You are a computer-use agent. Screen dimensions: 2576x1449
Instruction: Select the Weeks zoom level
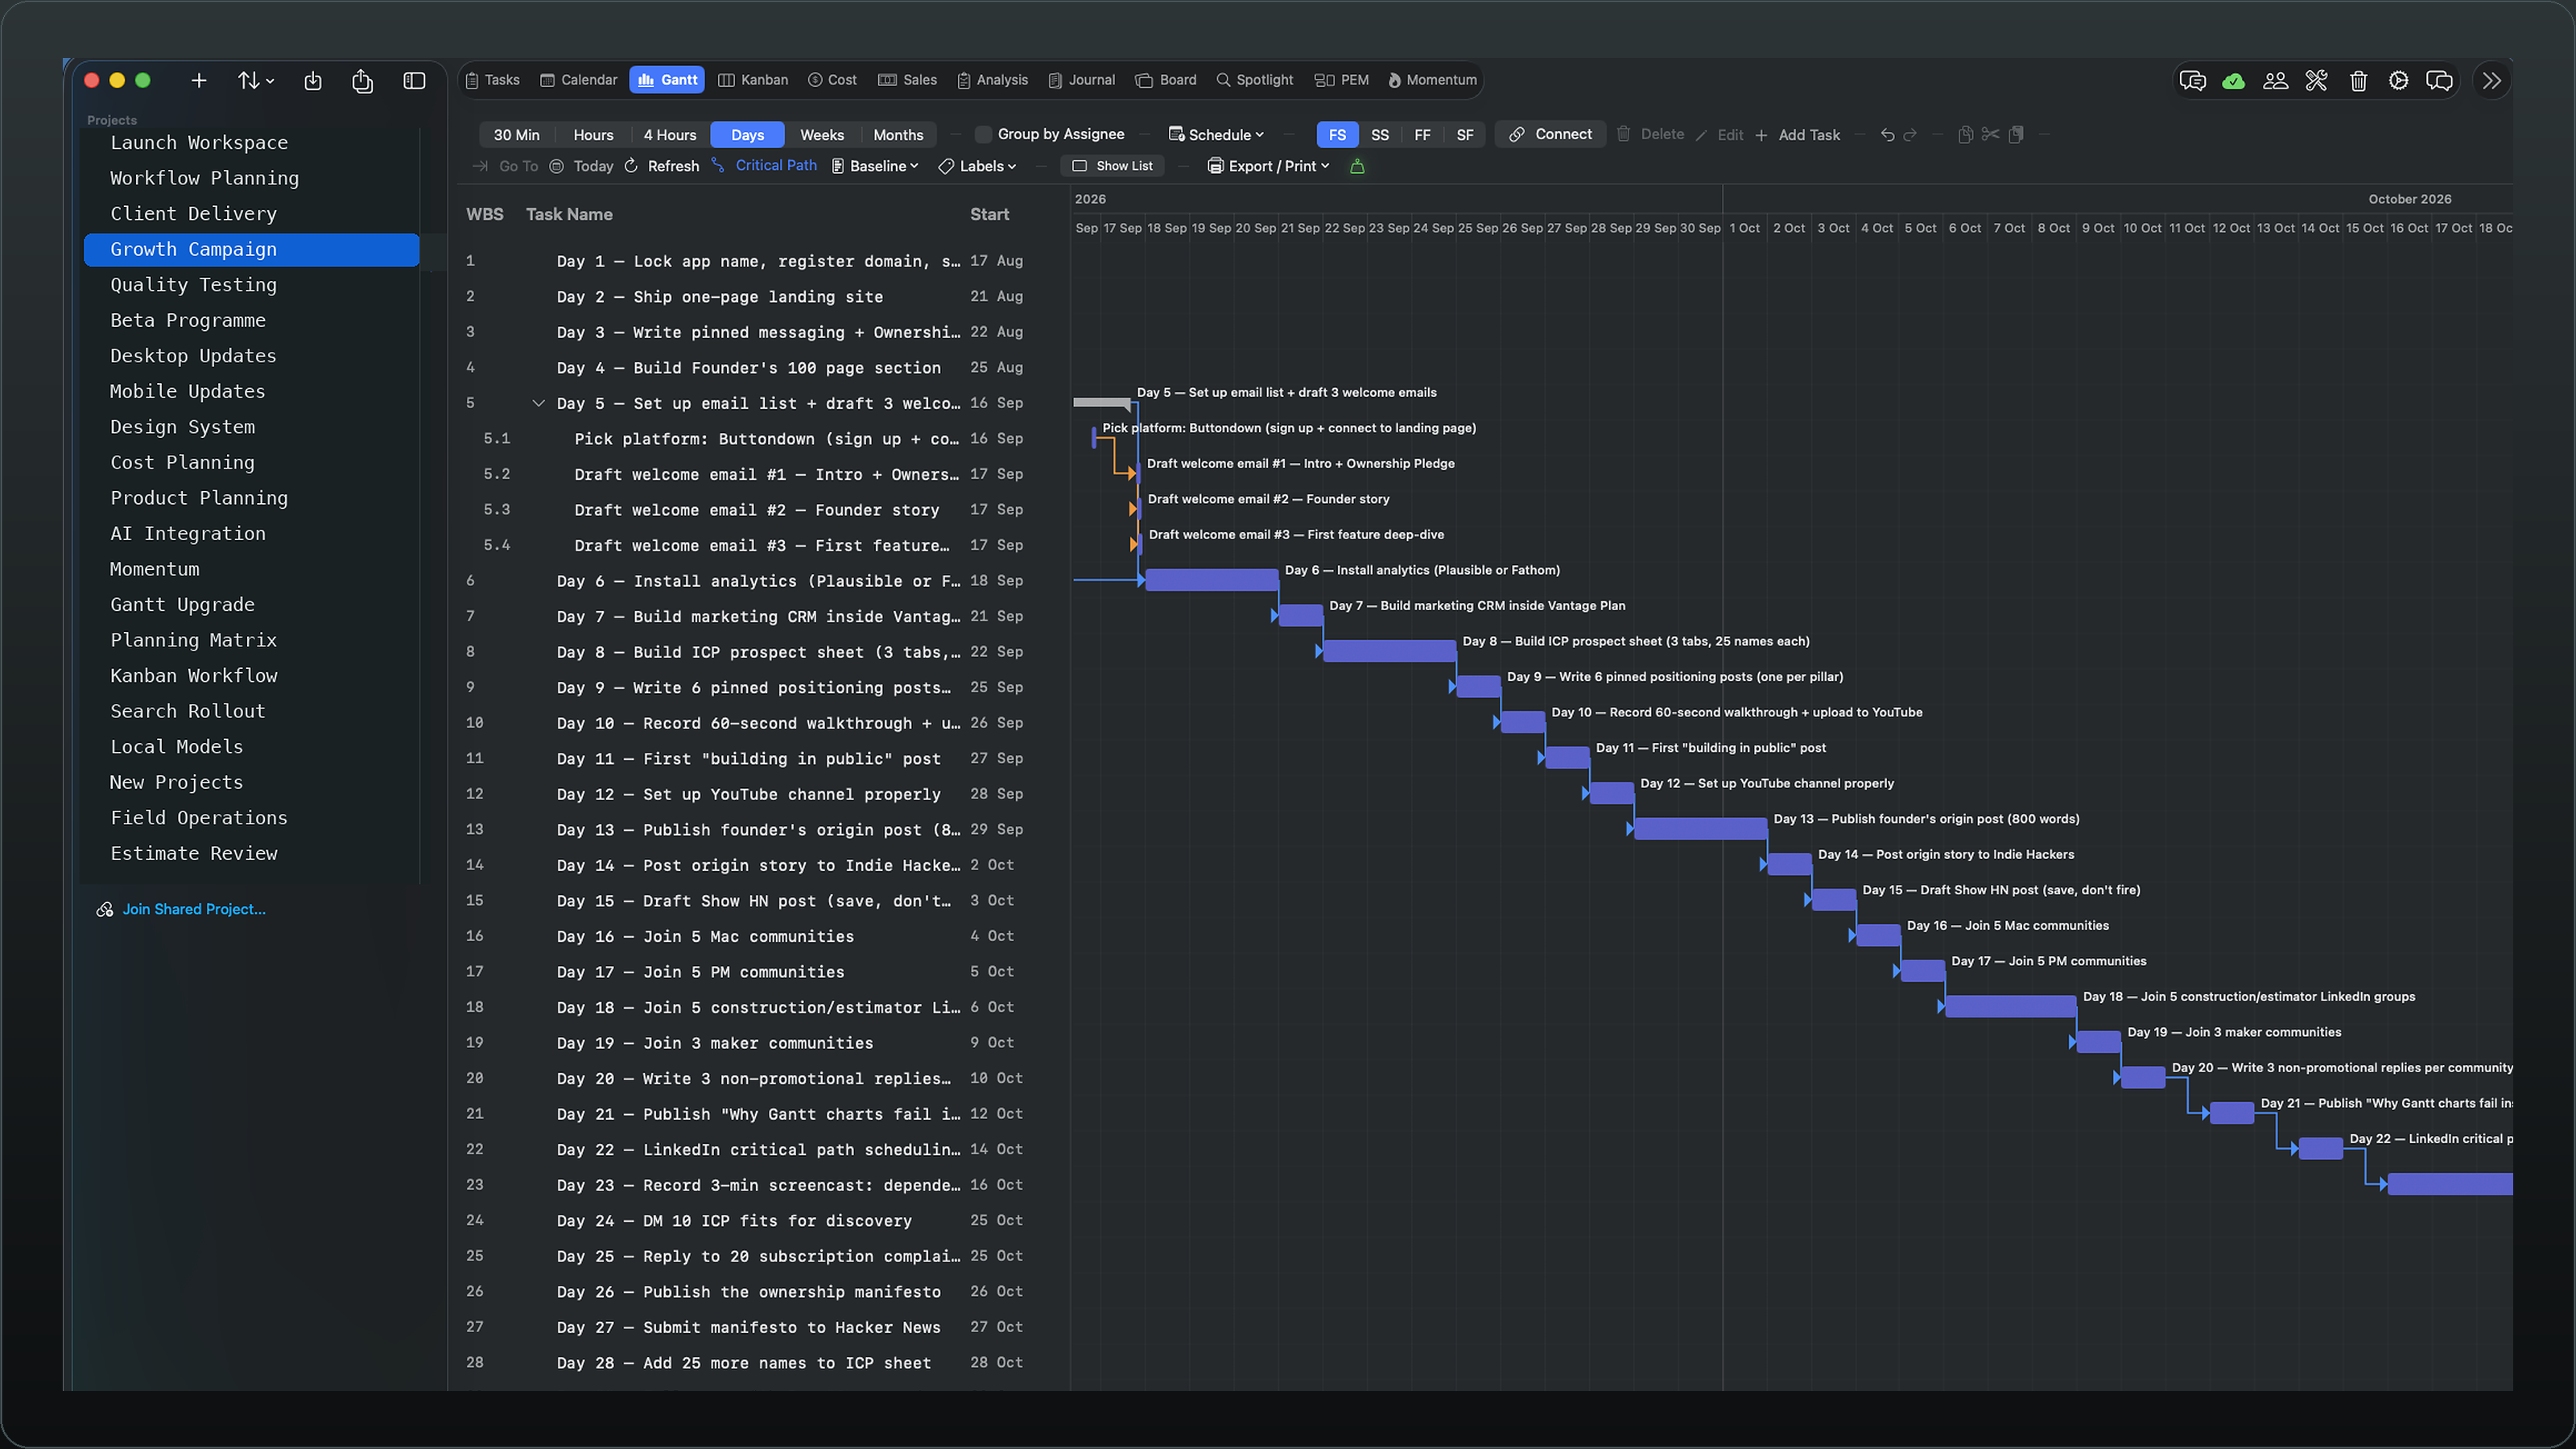click(x=821, y=135)
